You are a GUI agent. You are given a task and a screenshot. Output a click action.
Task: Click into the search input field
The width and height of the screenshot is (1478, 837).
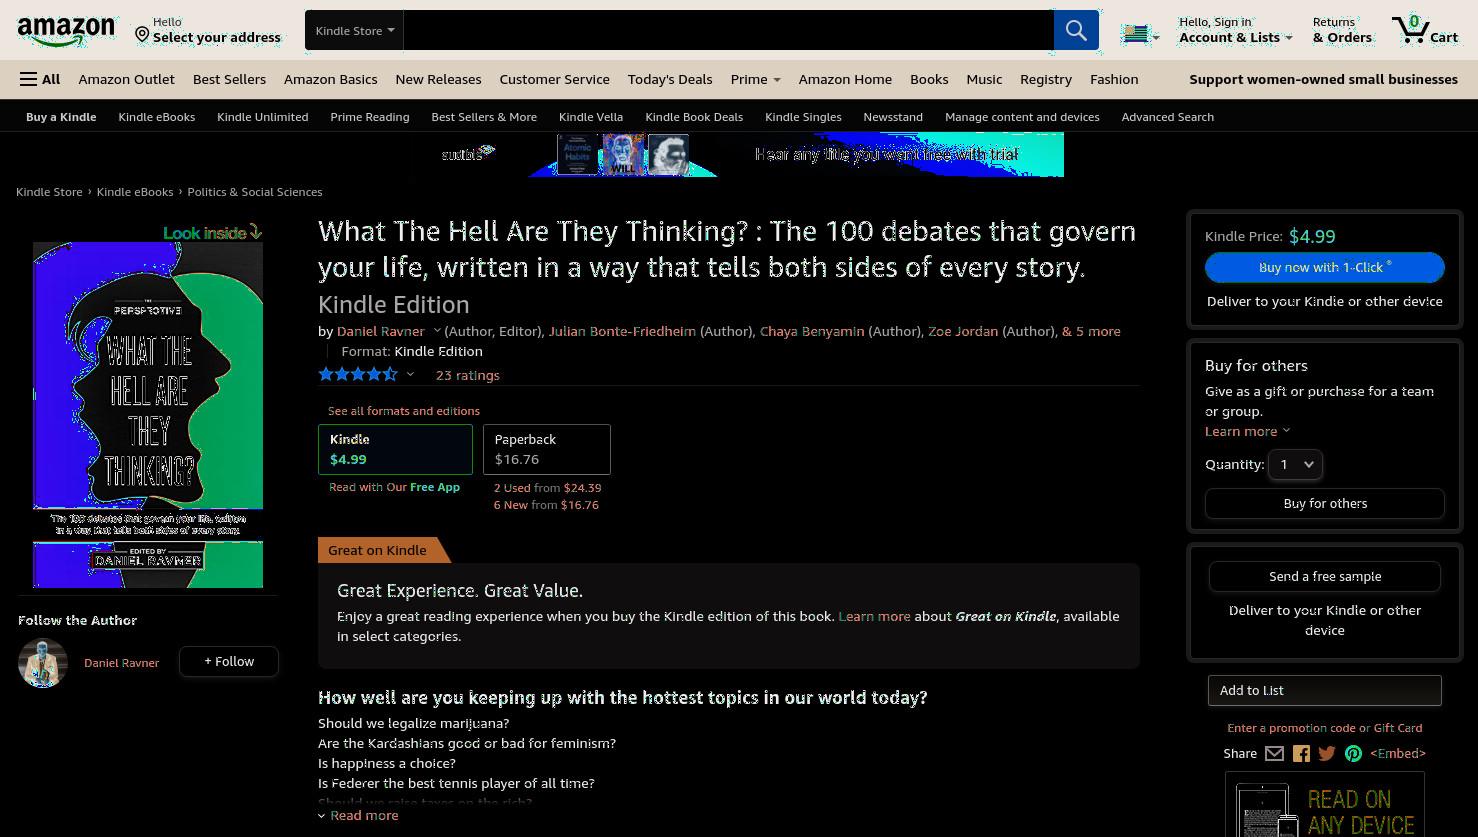(x=728, y=30)
